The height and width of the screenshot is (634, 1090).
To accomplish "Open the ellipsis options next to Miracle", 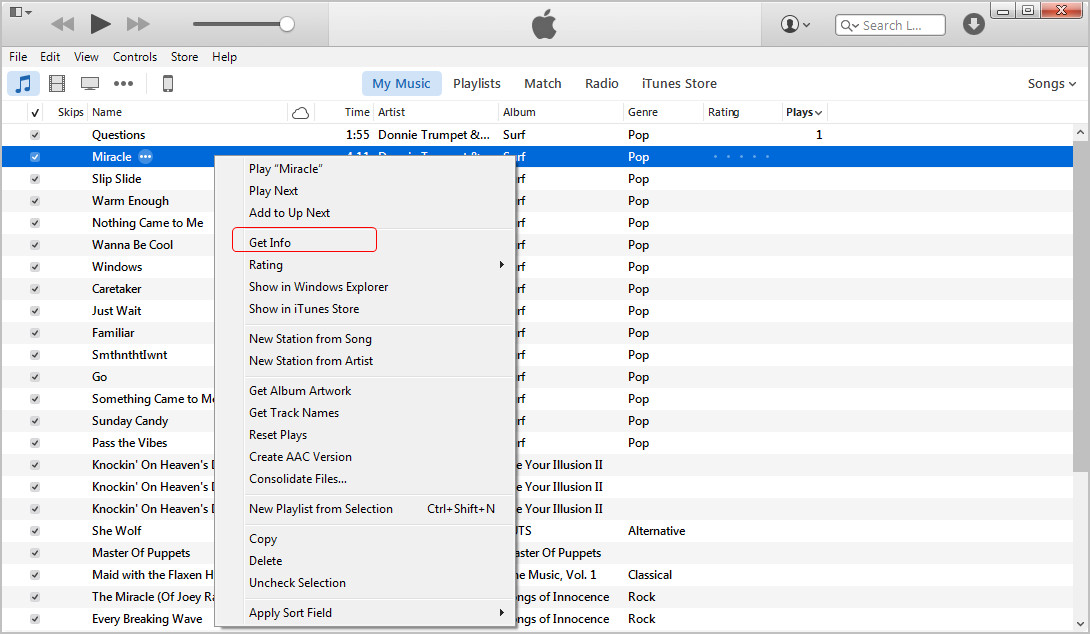I will click(145, 156).
